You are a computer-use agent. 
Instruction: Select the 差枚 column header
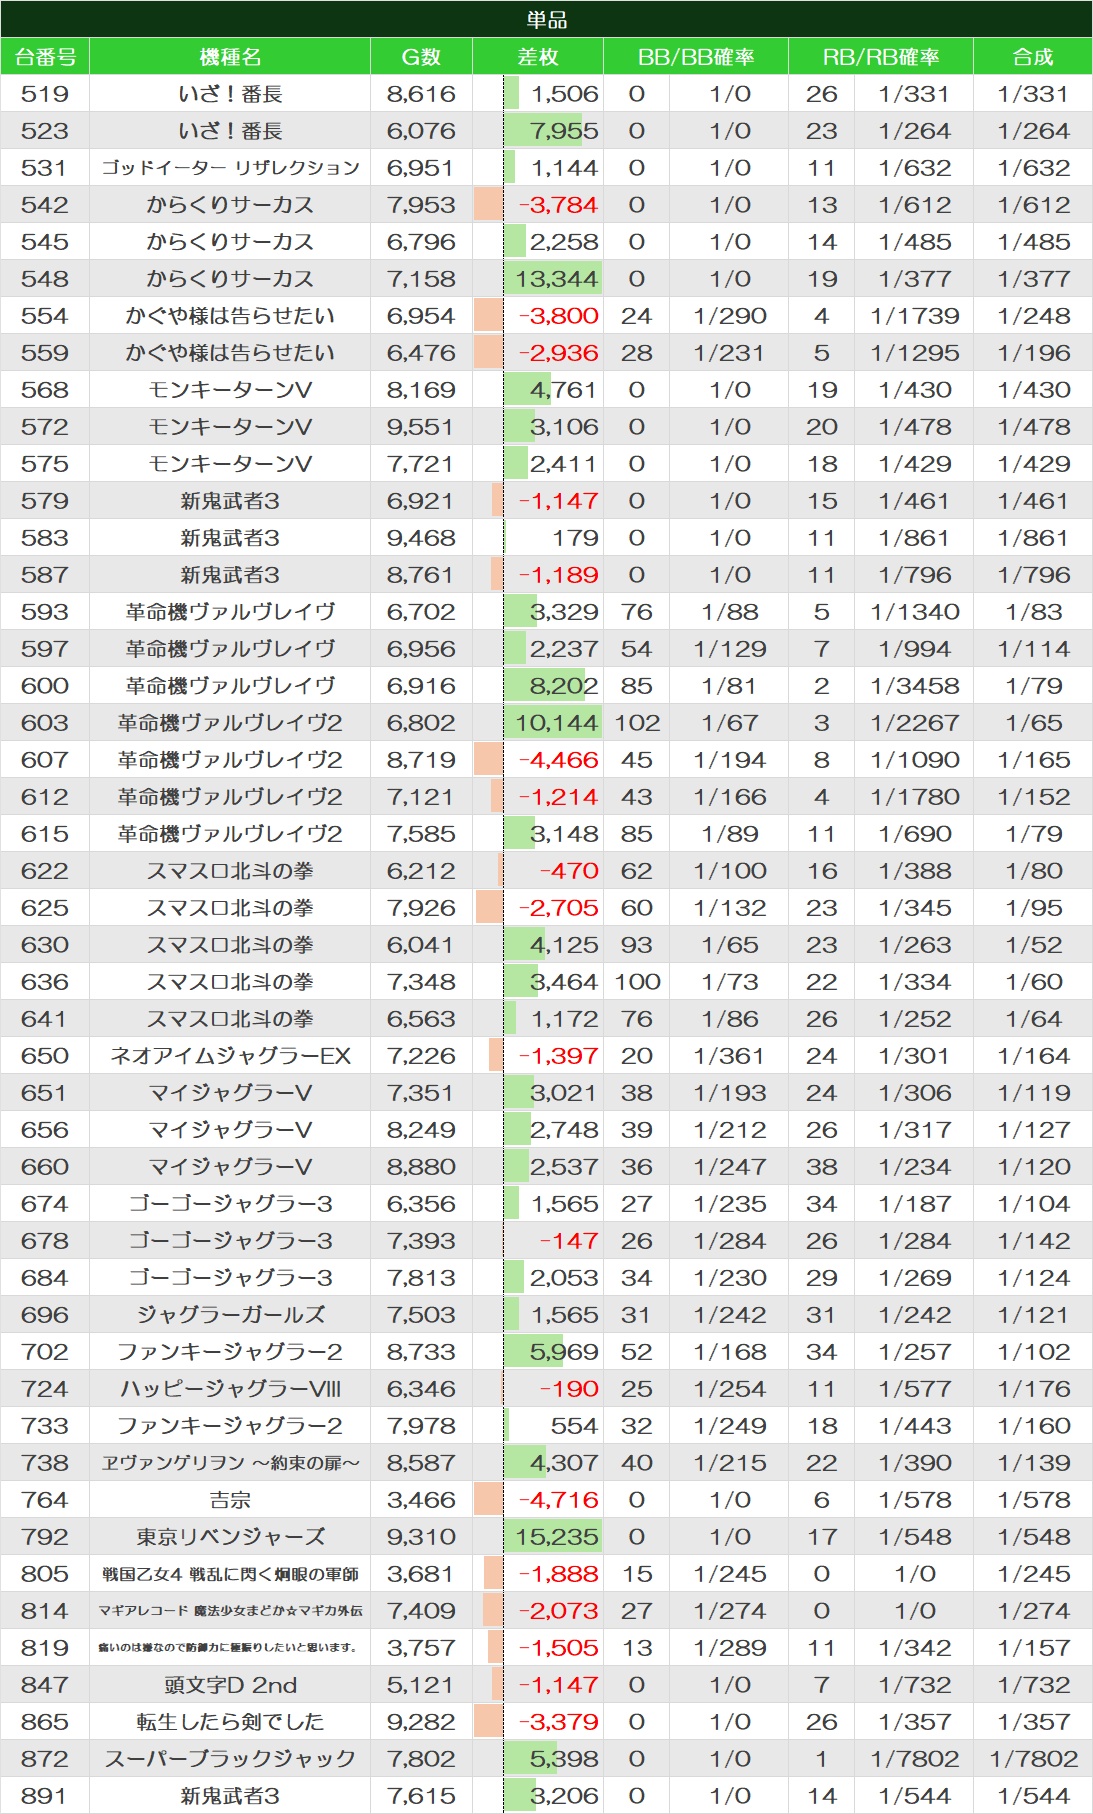(x=538, y=57)
